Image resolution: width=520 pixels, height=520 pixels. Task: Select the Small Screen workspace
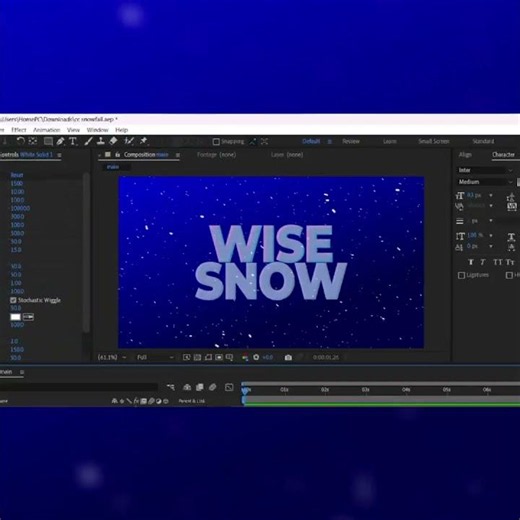click(434, 141)
